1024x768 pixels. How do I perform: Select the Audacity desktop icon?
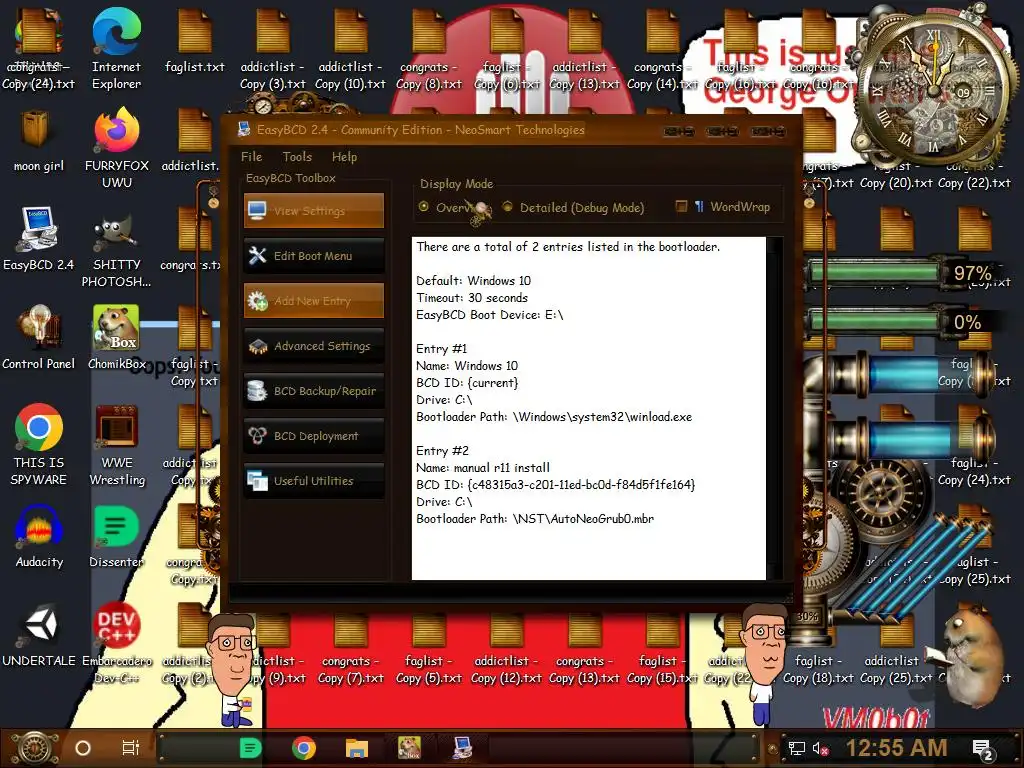coord(39,537)
